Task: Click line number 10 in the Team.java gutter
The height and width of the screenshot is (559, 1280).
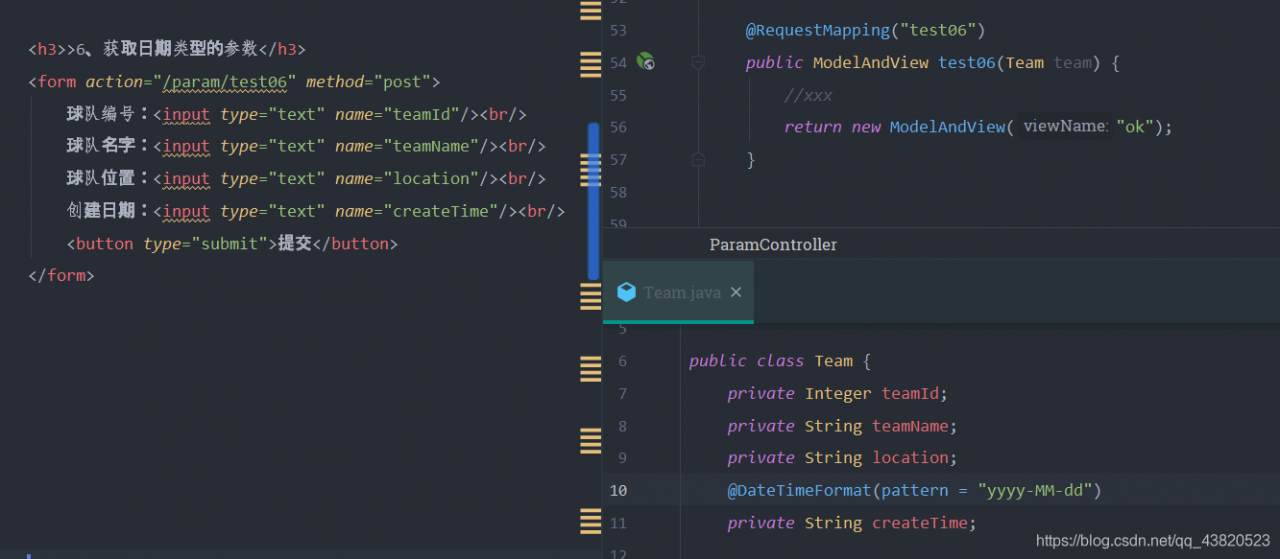Action: pyautogui.click(x=618, y=490)
